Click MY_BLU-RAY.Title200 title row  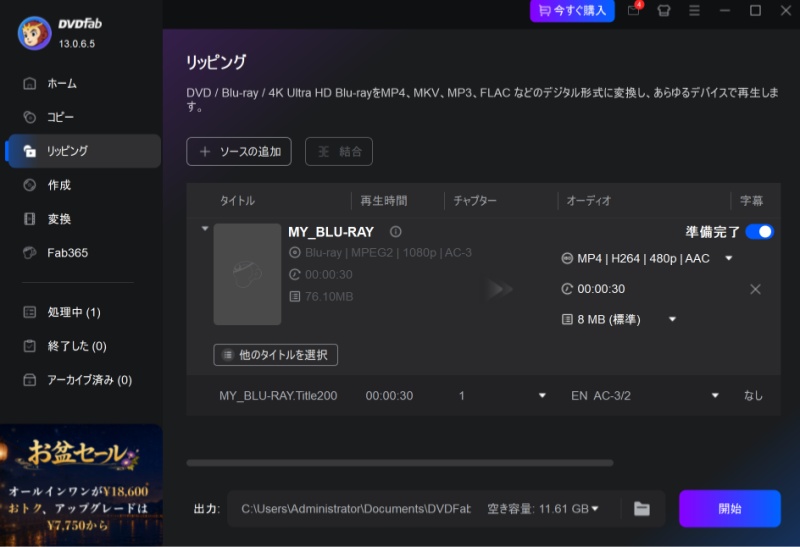pos(278,395)
